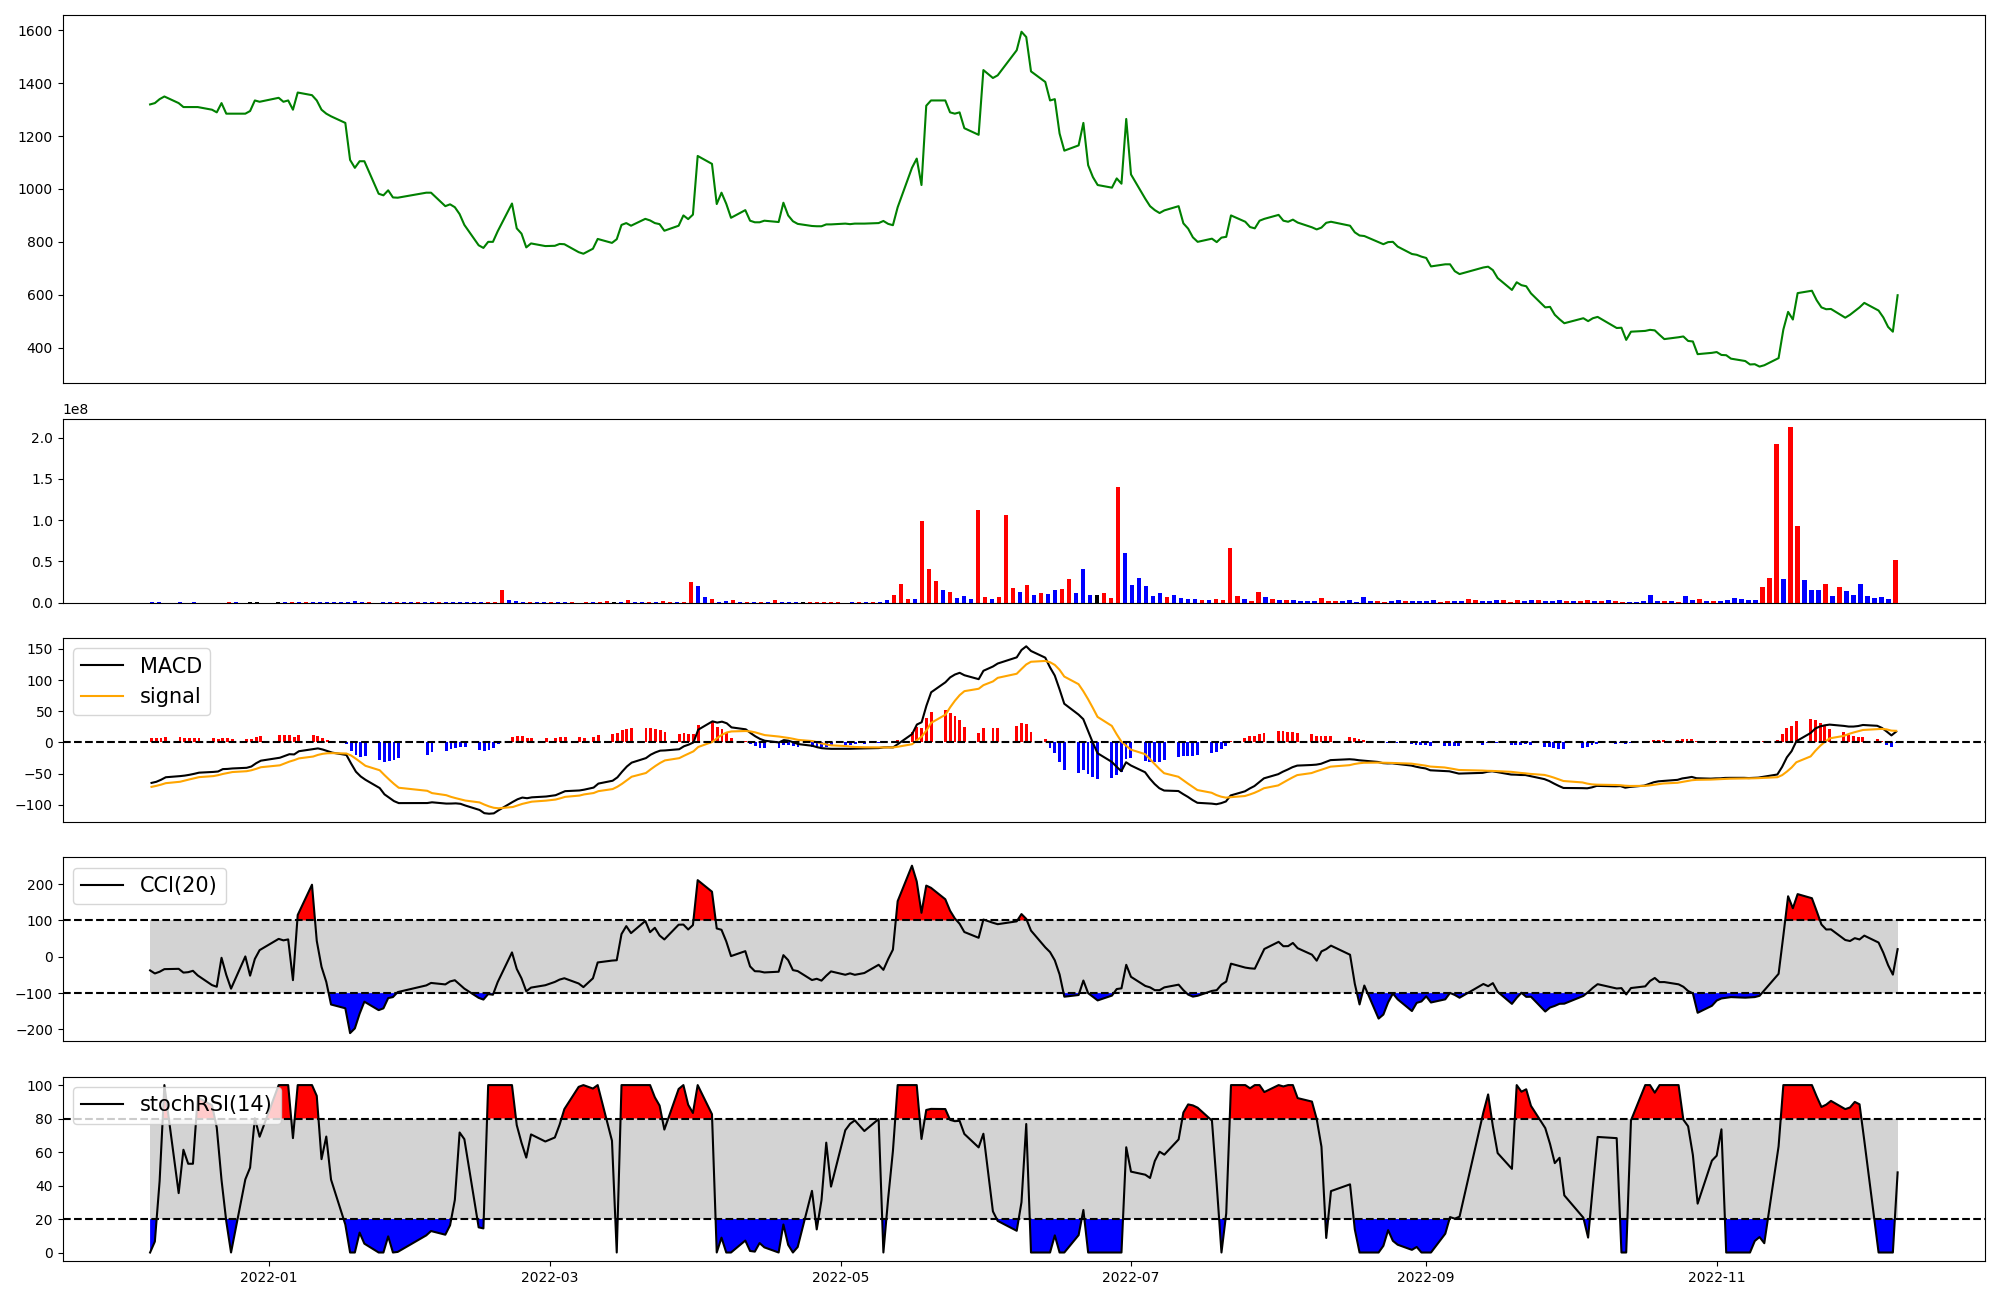Click the MACD legend label
The width and height of the screenshot is (2000, 1300).
coord(170,666)
